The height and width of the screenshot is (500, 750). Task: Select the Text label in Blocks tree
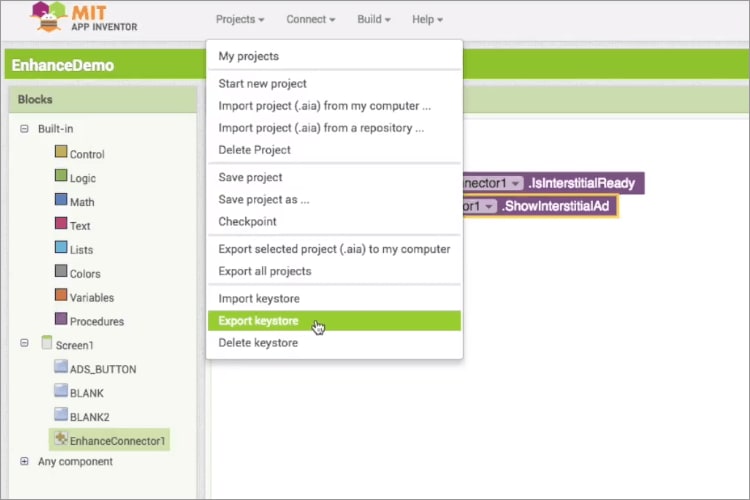coord(80,226)
